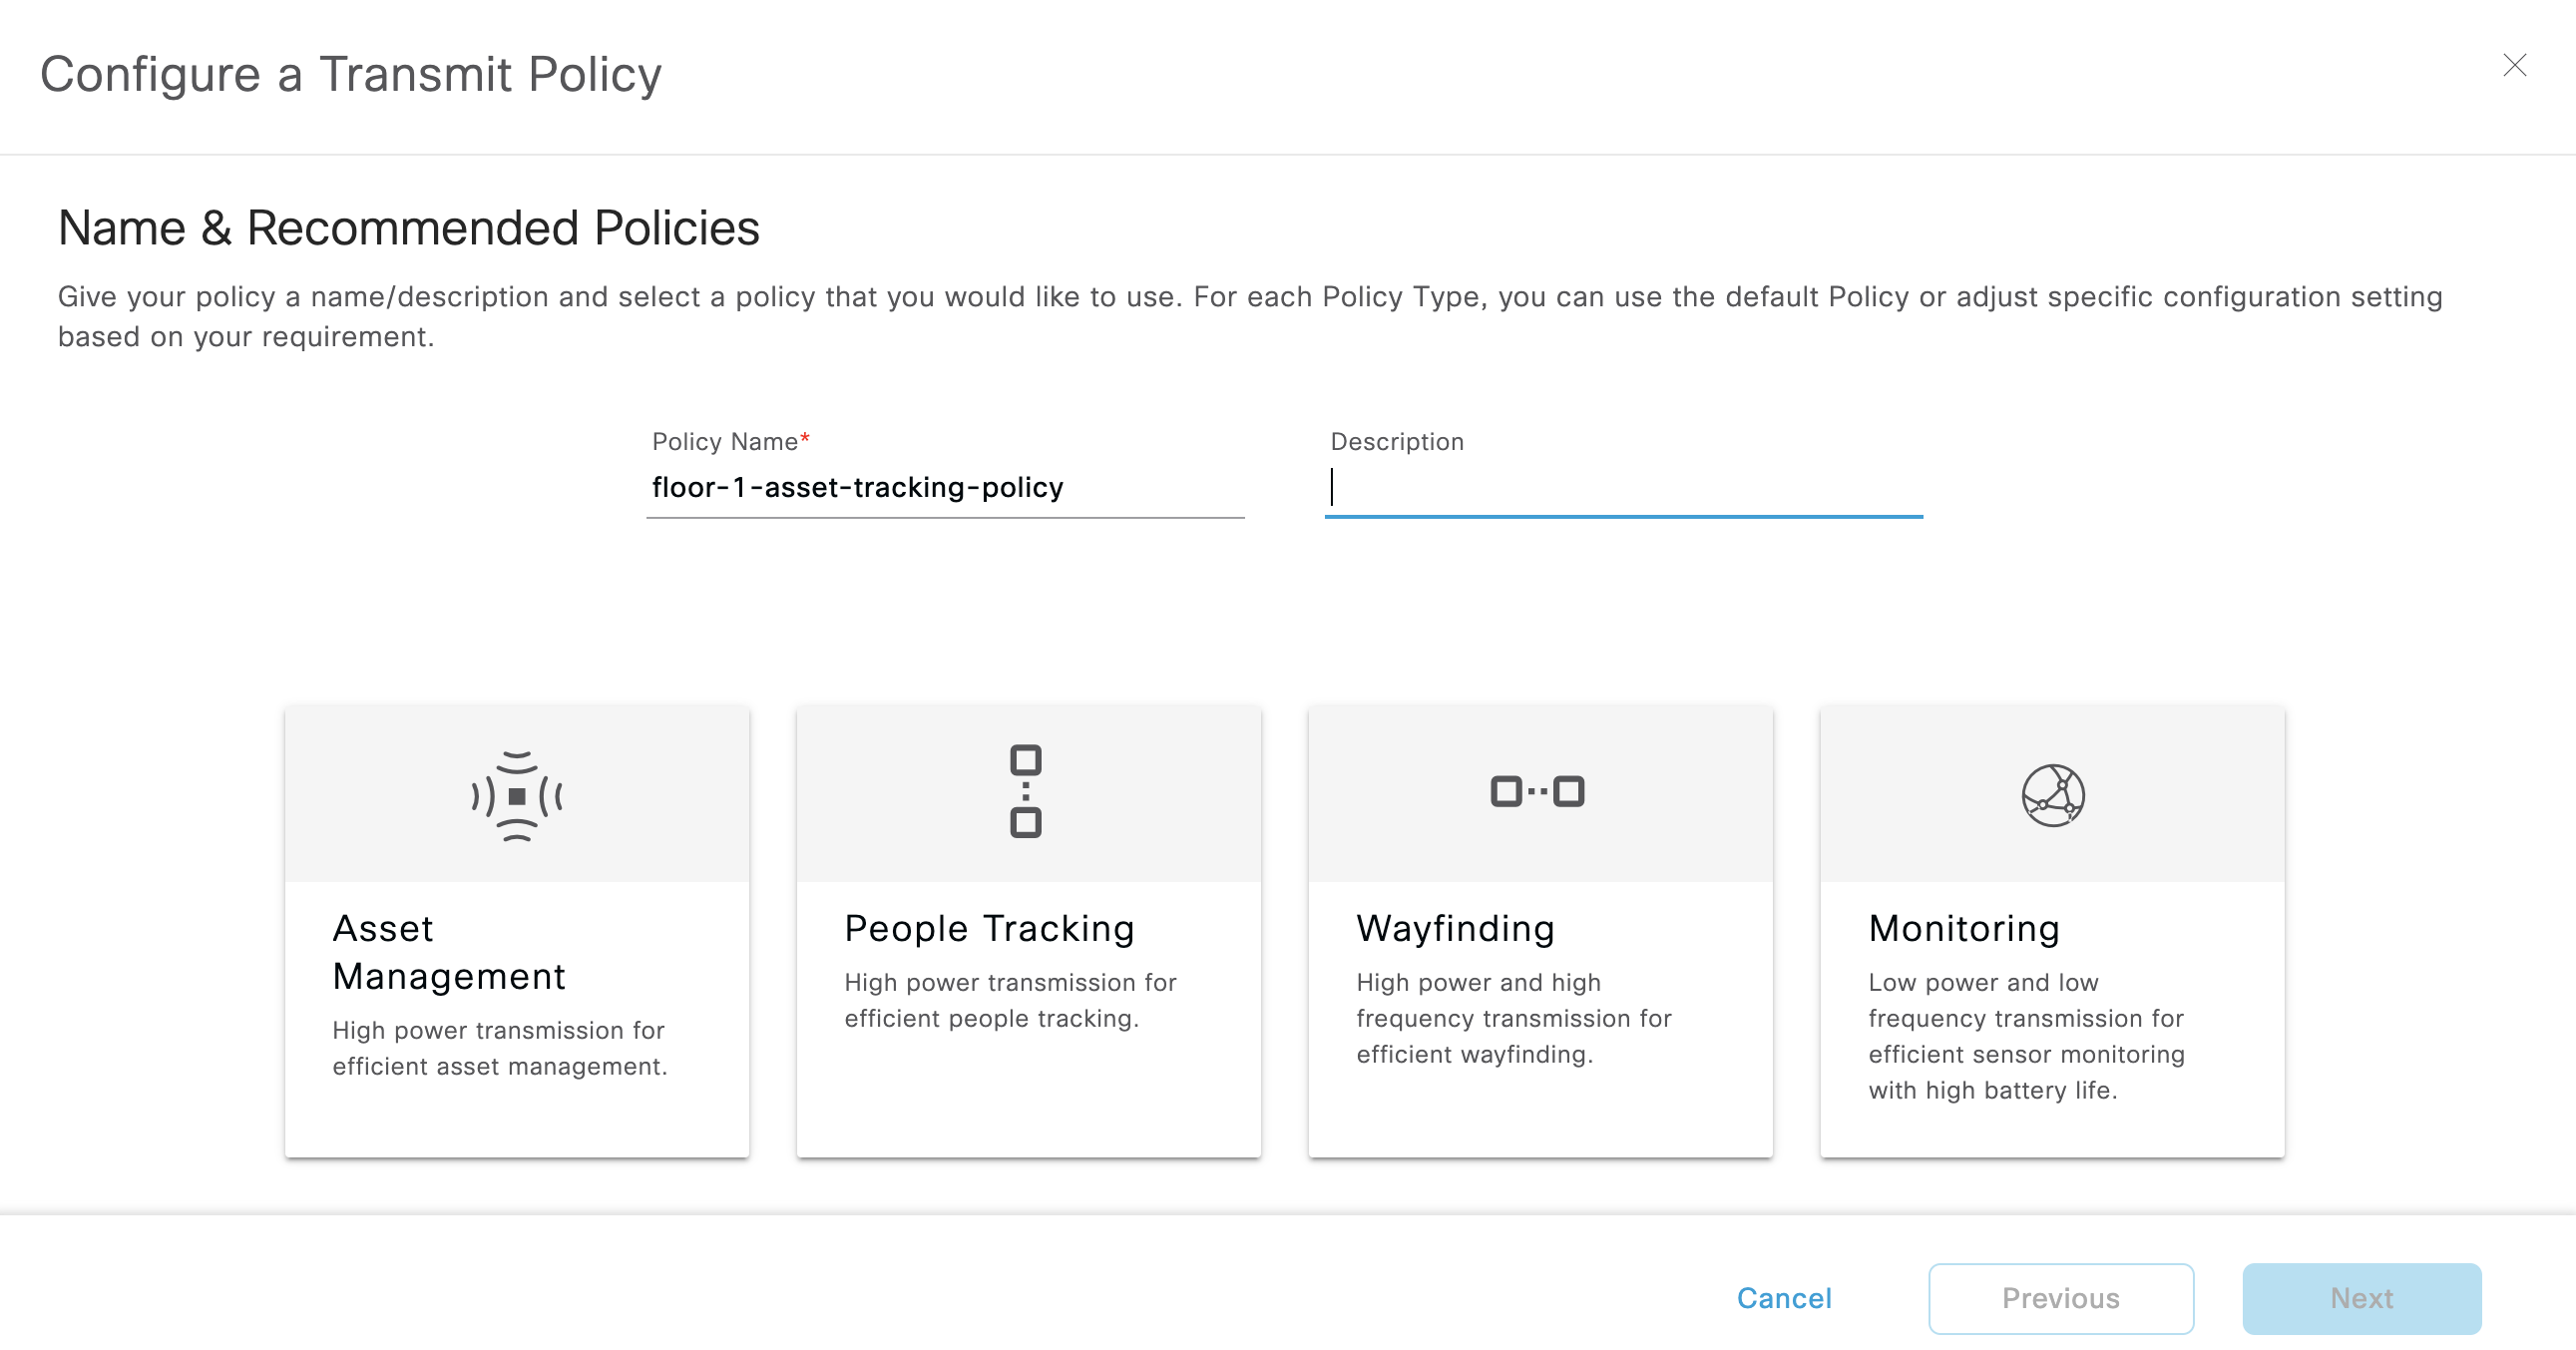
Task: Proceed with the Next button
Action: 2361,1298
